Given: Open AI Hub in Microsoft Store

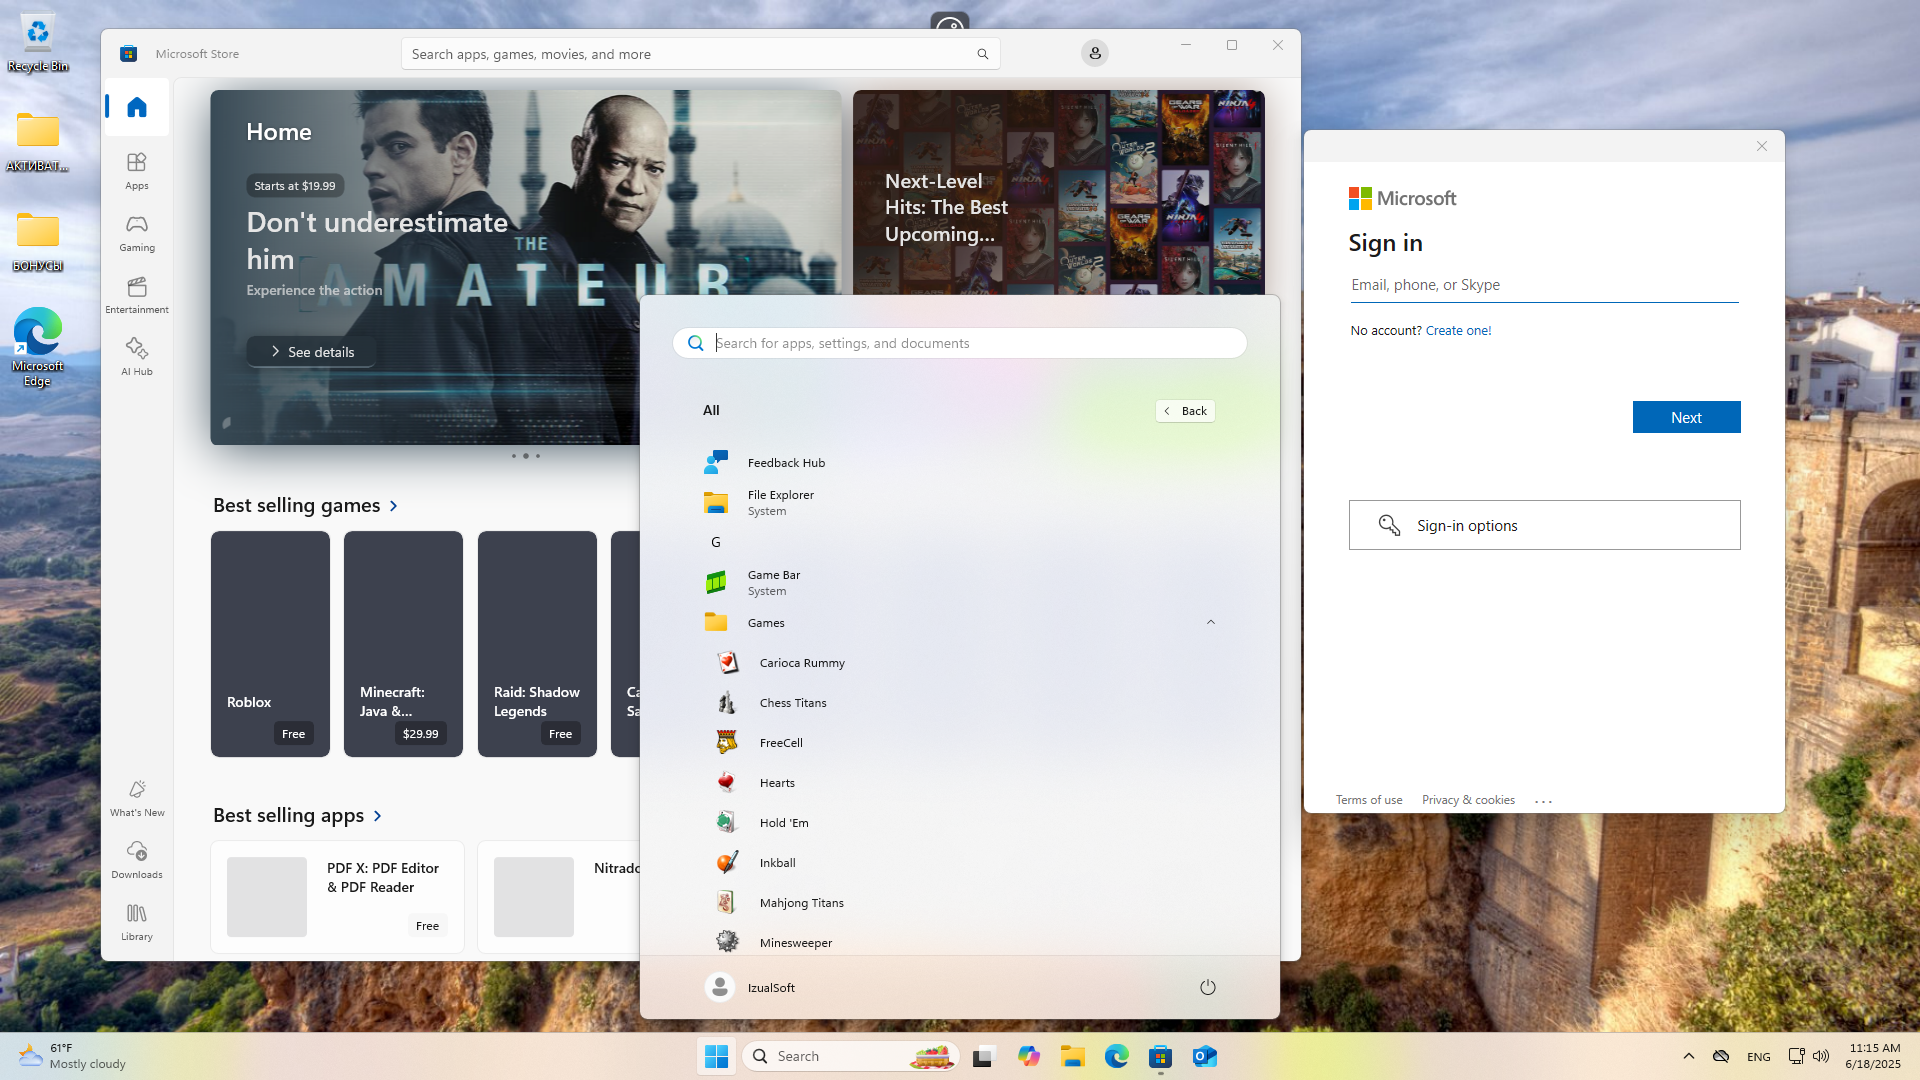Looking at the screenshot, I should (137, 357).
